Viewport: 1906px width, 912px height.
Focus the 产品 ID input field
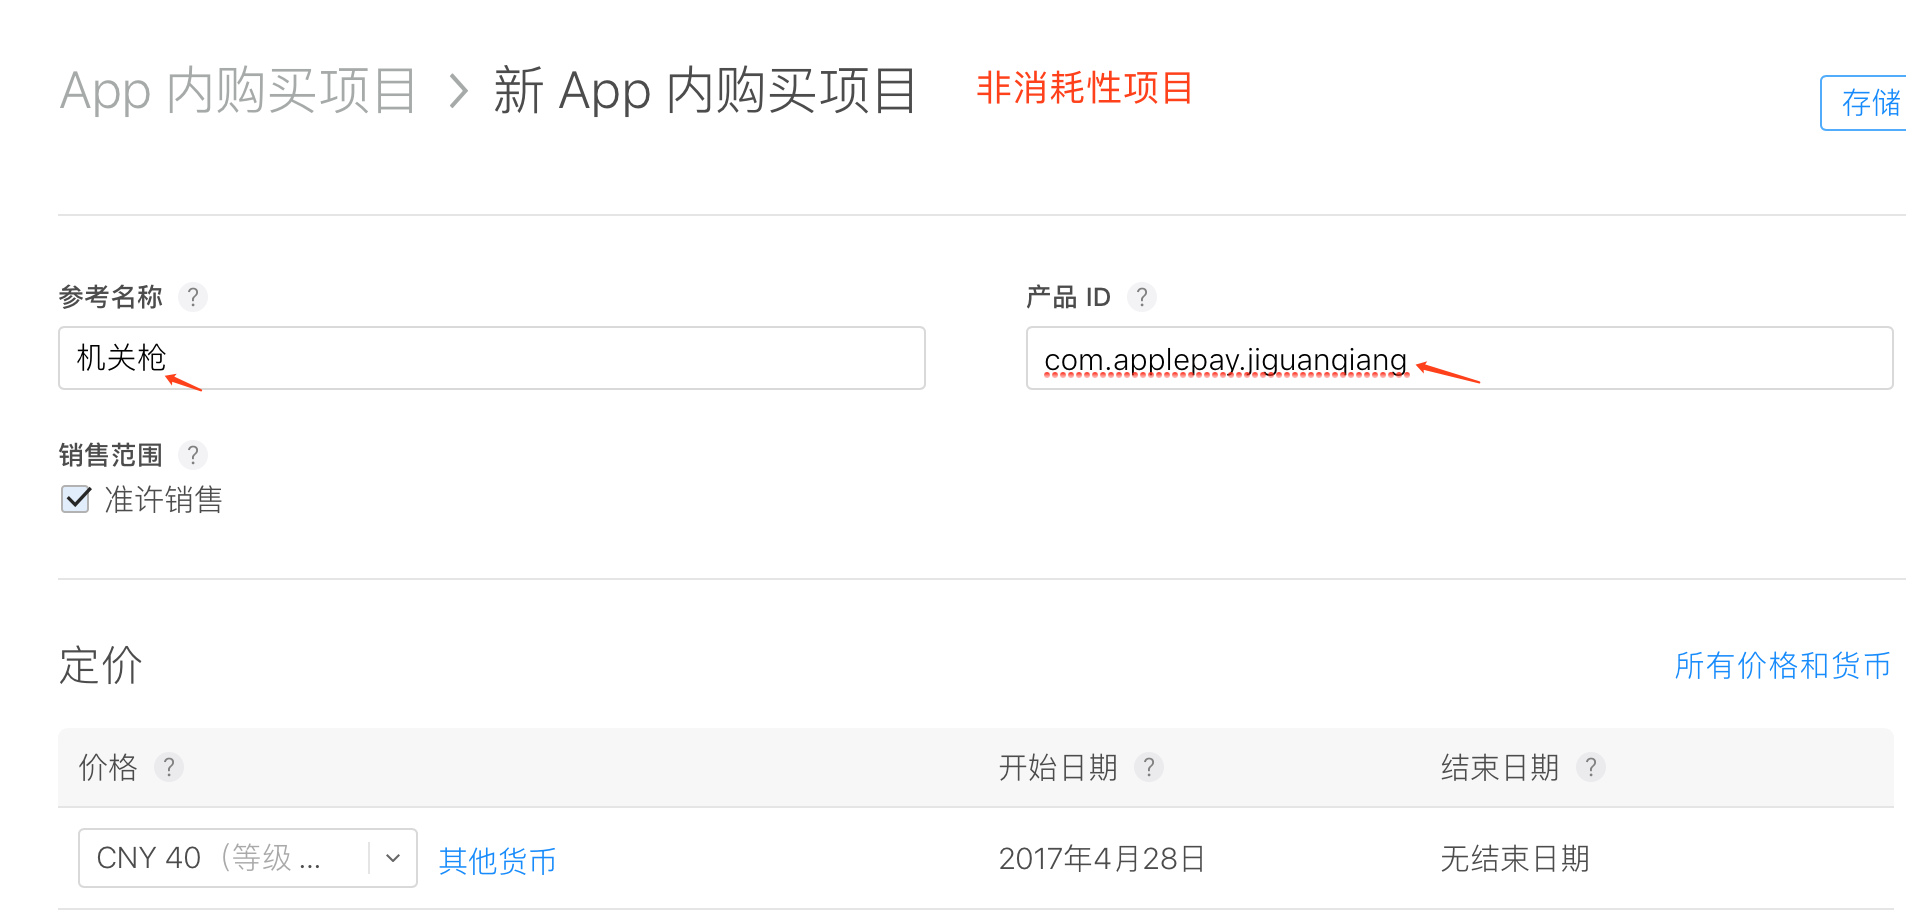(x=1460, y=358)
